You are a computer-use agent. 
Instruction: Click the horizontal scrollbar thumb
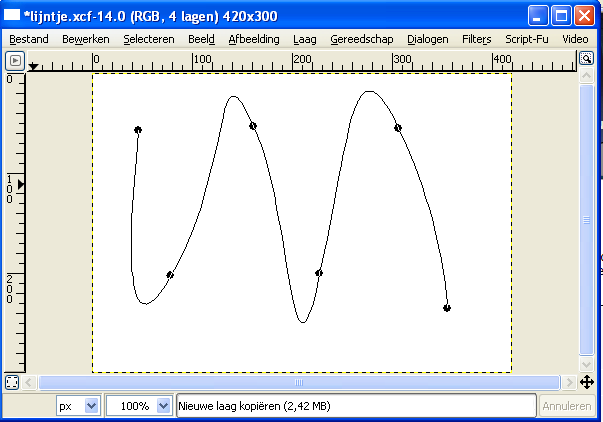[299, 382]
